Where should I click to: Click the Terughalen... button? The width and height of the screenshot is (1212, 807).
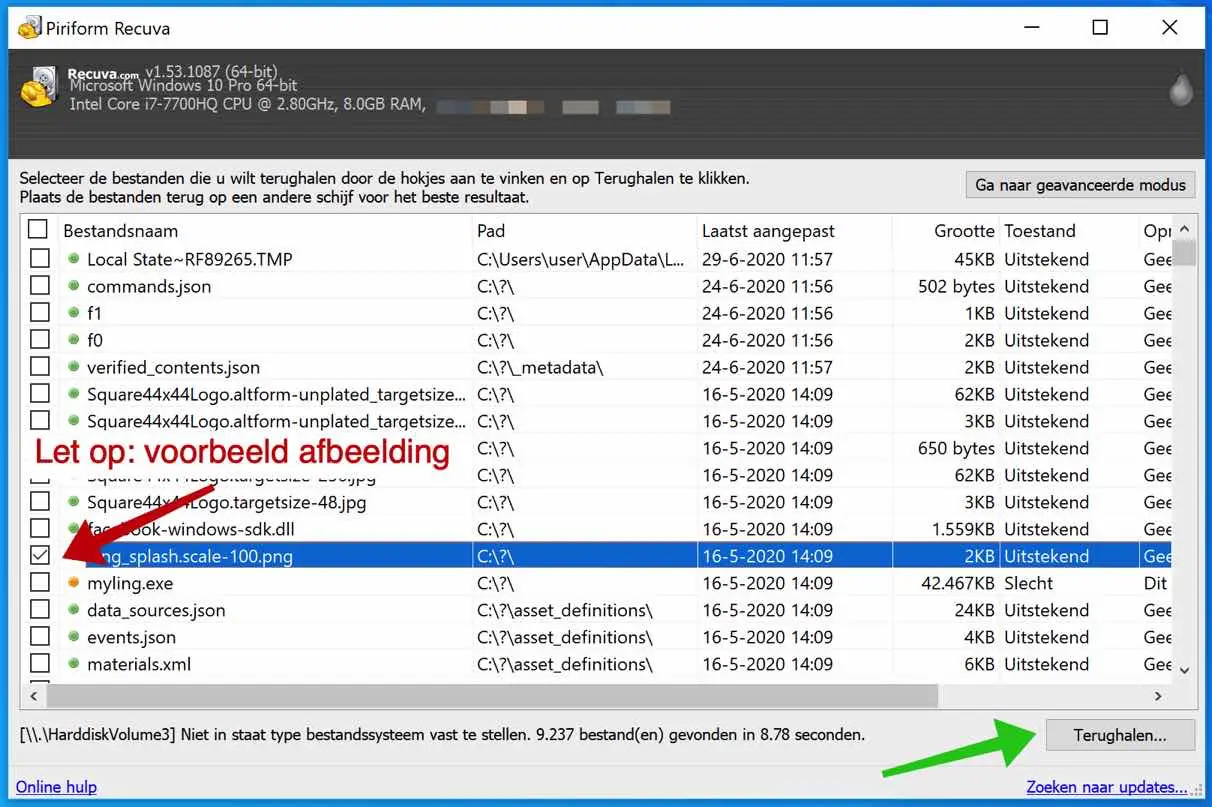(1120, 735)
